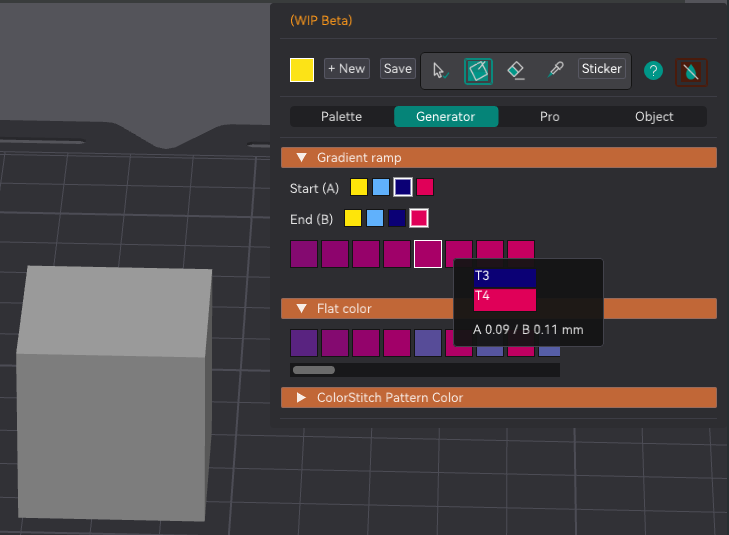Switch to the Pro tab
This screenshot has width=729, height=535.
pyautogui.click(x=550, y=117)
